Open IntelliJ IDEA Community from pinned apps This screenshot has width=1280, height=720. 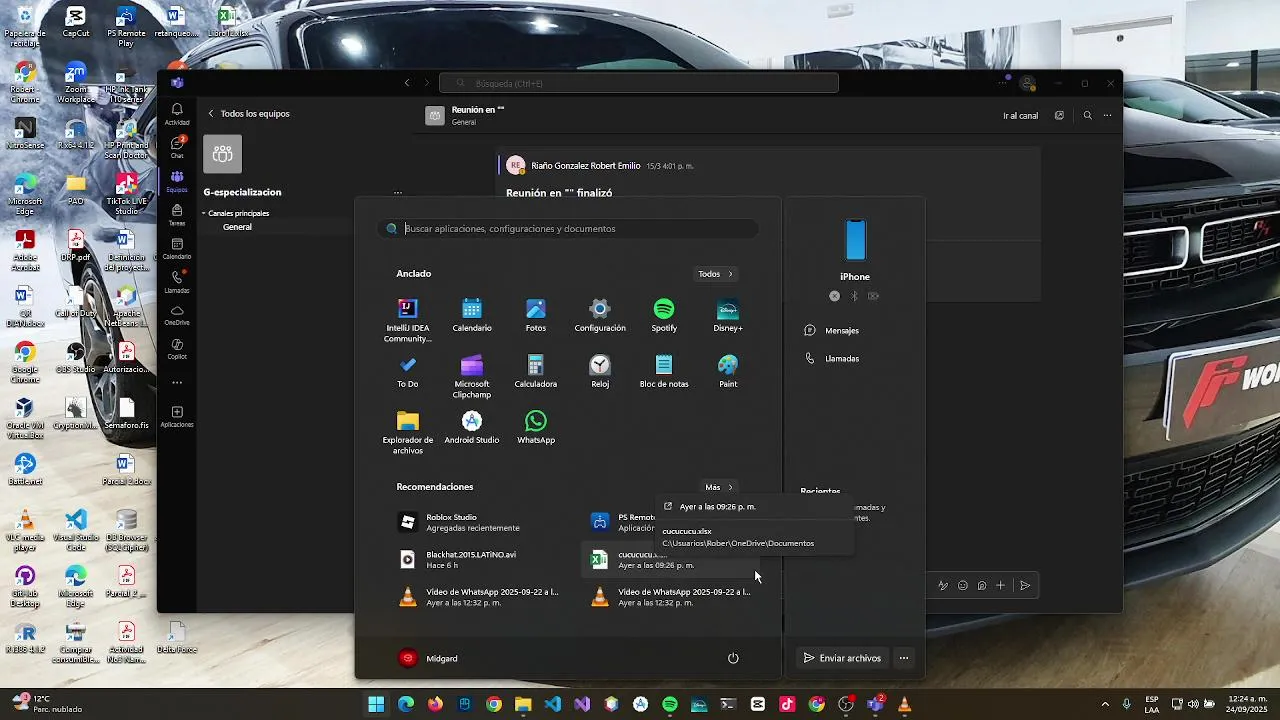click(x=407, y=320)
